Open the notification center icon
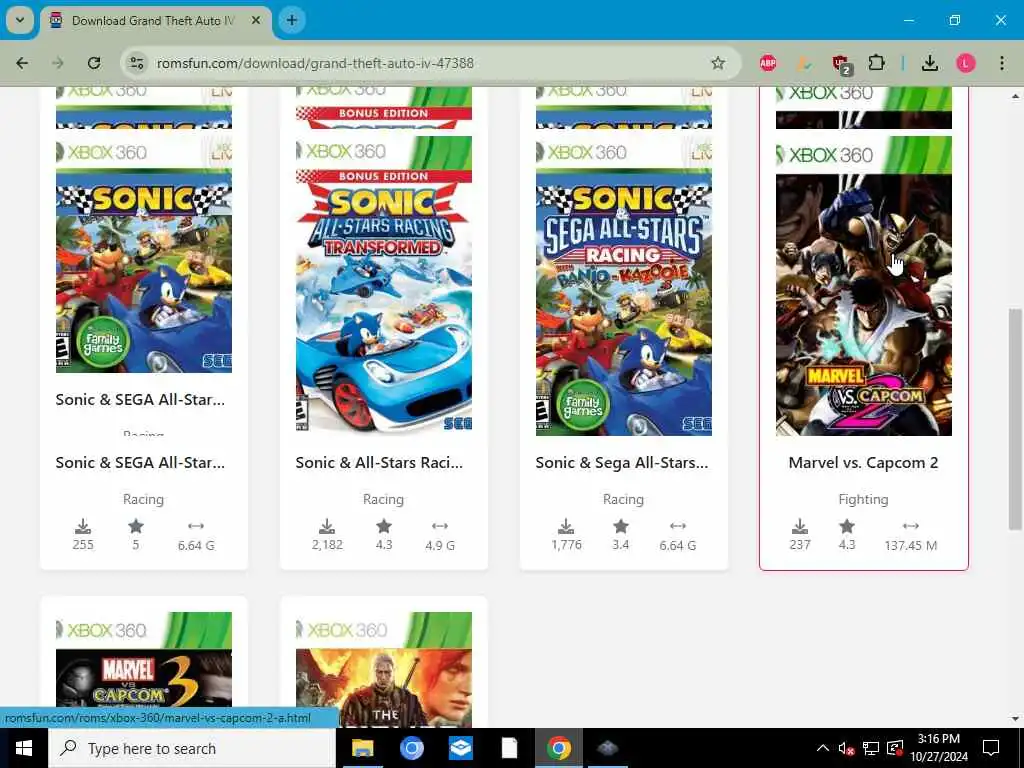The image size is (1024, 768). click(x=991, y=748)
